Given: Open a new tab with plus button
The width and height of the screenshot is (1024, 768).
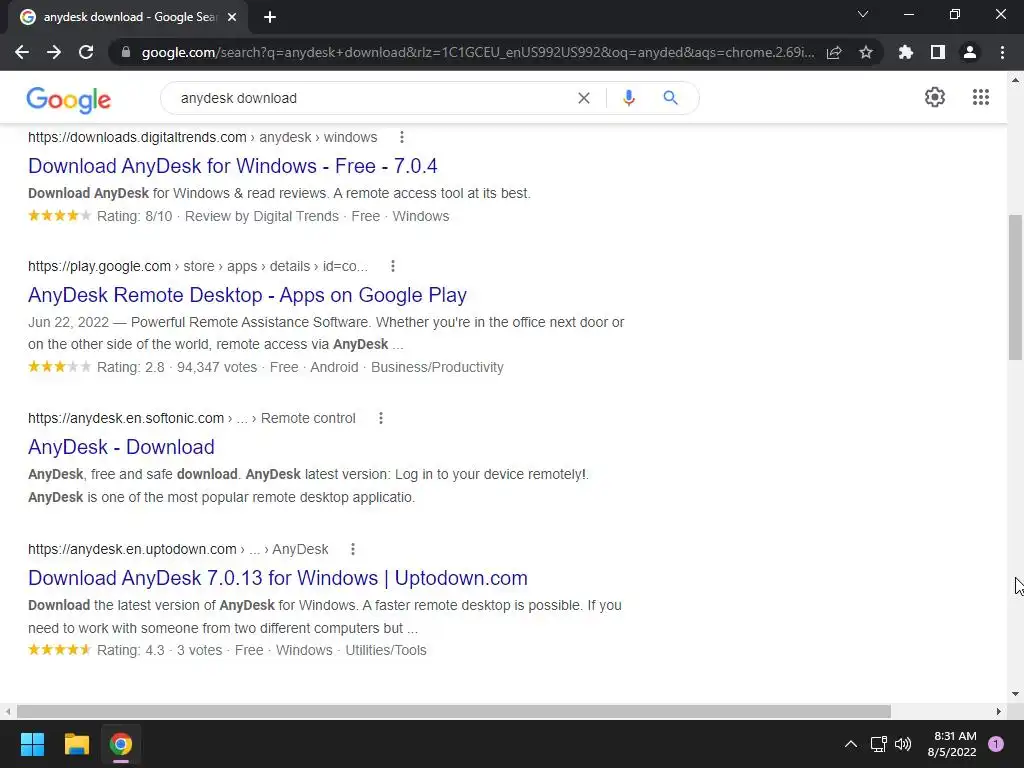Looking at the screenshot, I should [270, 17].
